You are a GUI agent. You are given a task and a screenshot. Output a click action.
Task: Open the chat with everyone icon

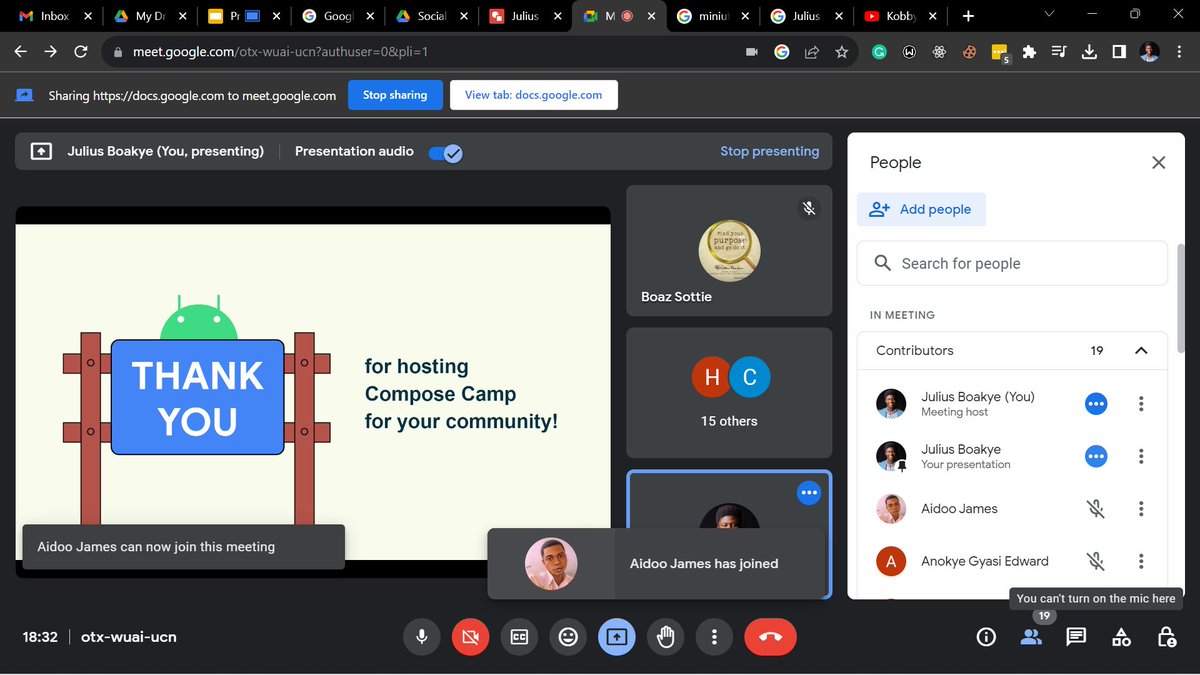click(1076, 637)
